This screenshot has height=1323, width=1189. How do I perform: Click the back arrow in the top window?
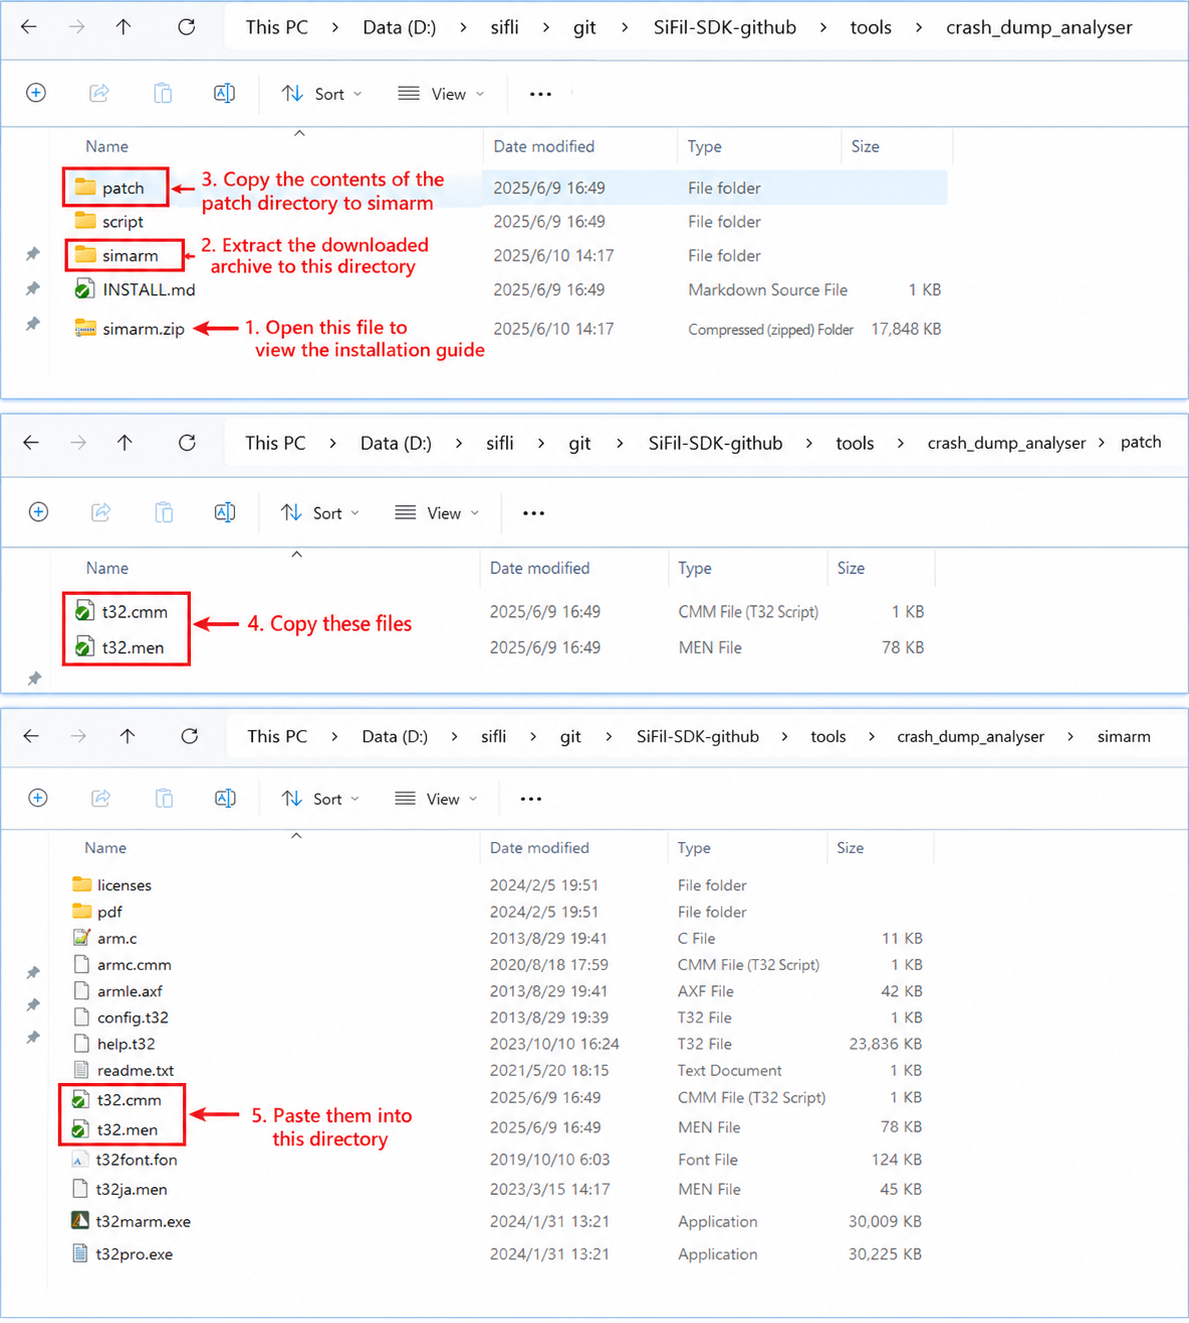(29, 27)
